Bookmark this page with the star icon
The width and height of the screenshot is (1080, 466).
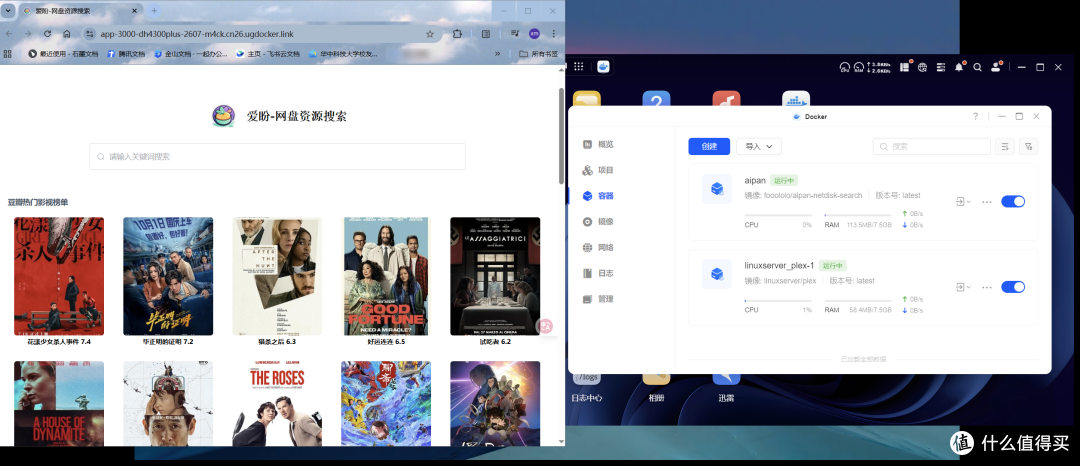(x=430, y=34)
